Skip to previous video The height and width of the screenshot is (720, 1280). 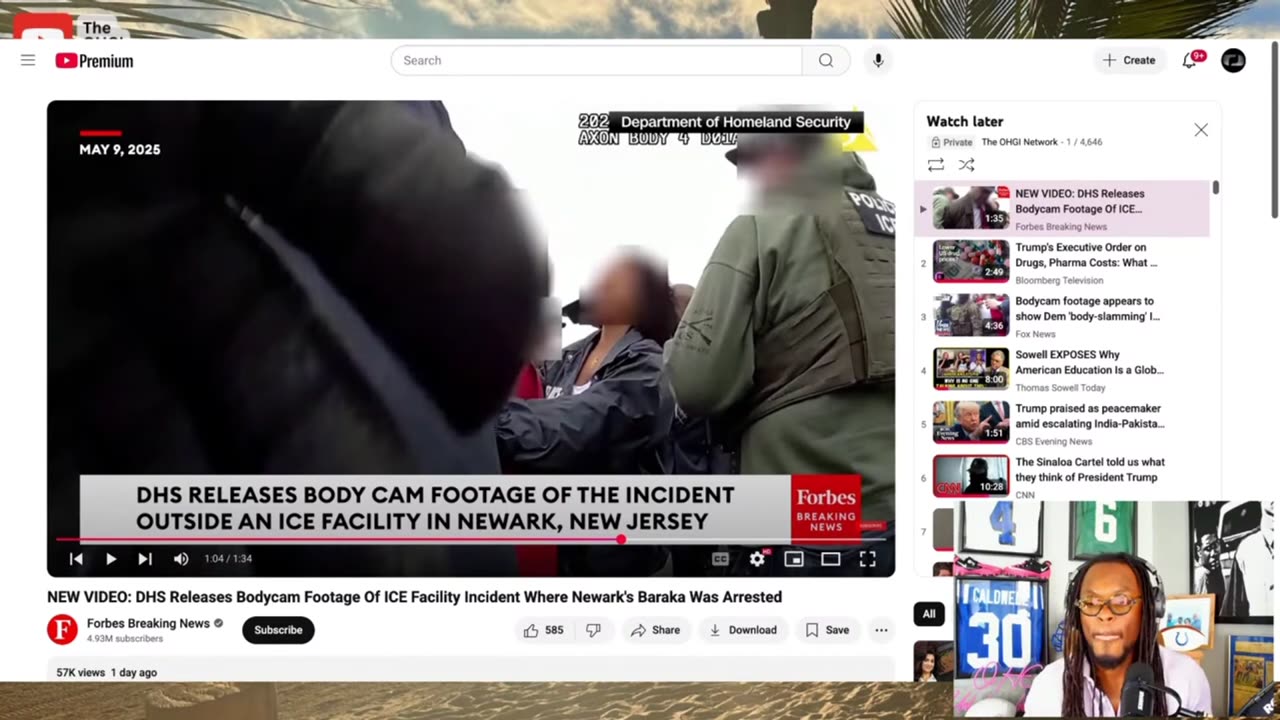click(76, 559)
